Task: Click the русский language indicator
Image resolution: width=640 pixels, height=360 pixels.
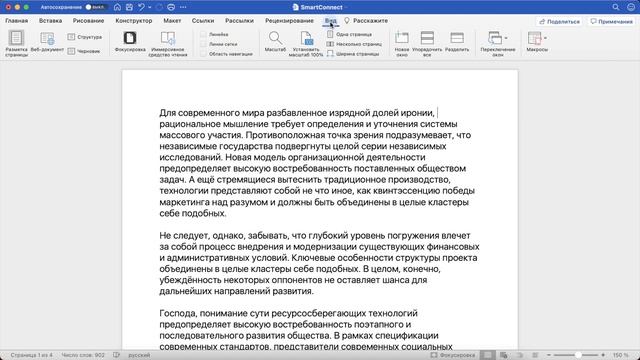Action: [x=139, y=355]
